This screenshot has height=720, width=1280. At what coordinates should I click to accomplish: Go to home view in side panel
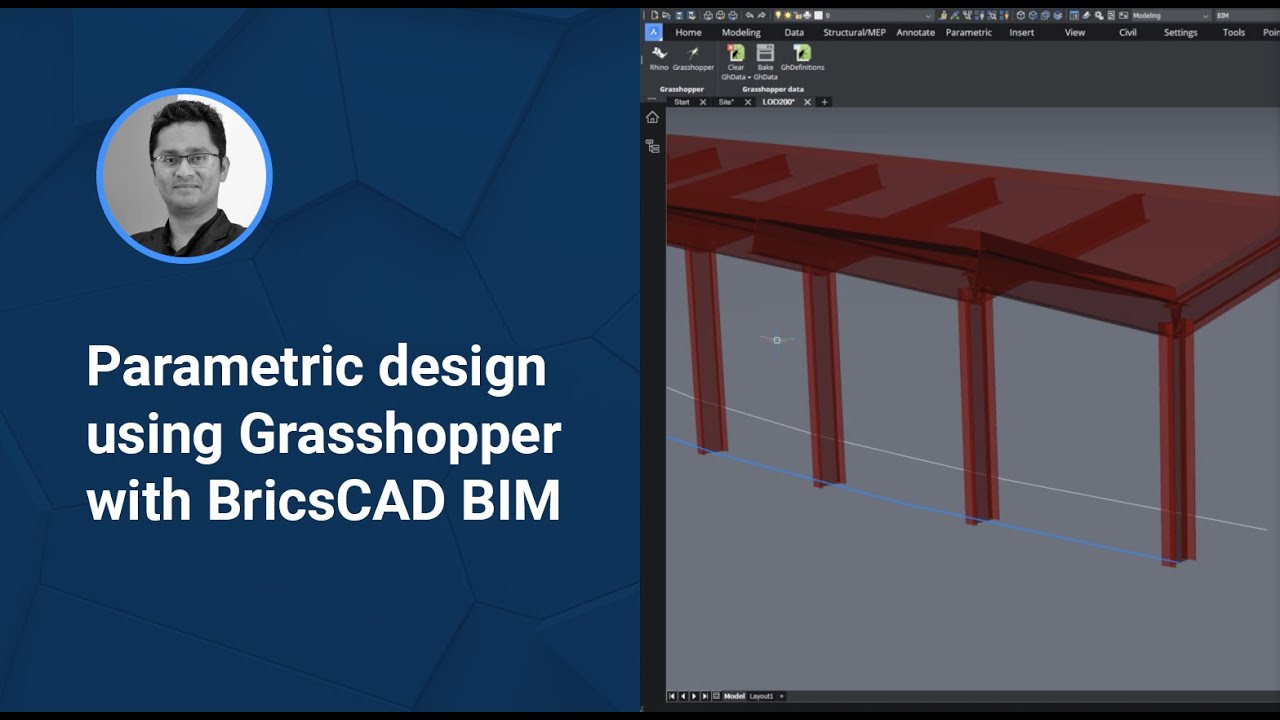[652, 117]
